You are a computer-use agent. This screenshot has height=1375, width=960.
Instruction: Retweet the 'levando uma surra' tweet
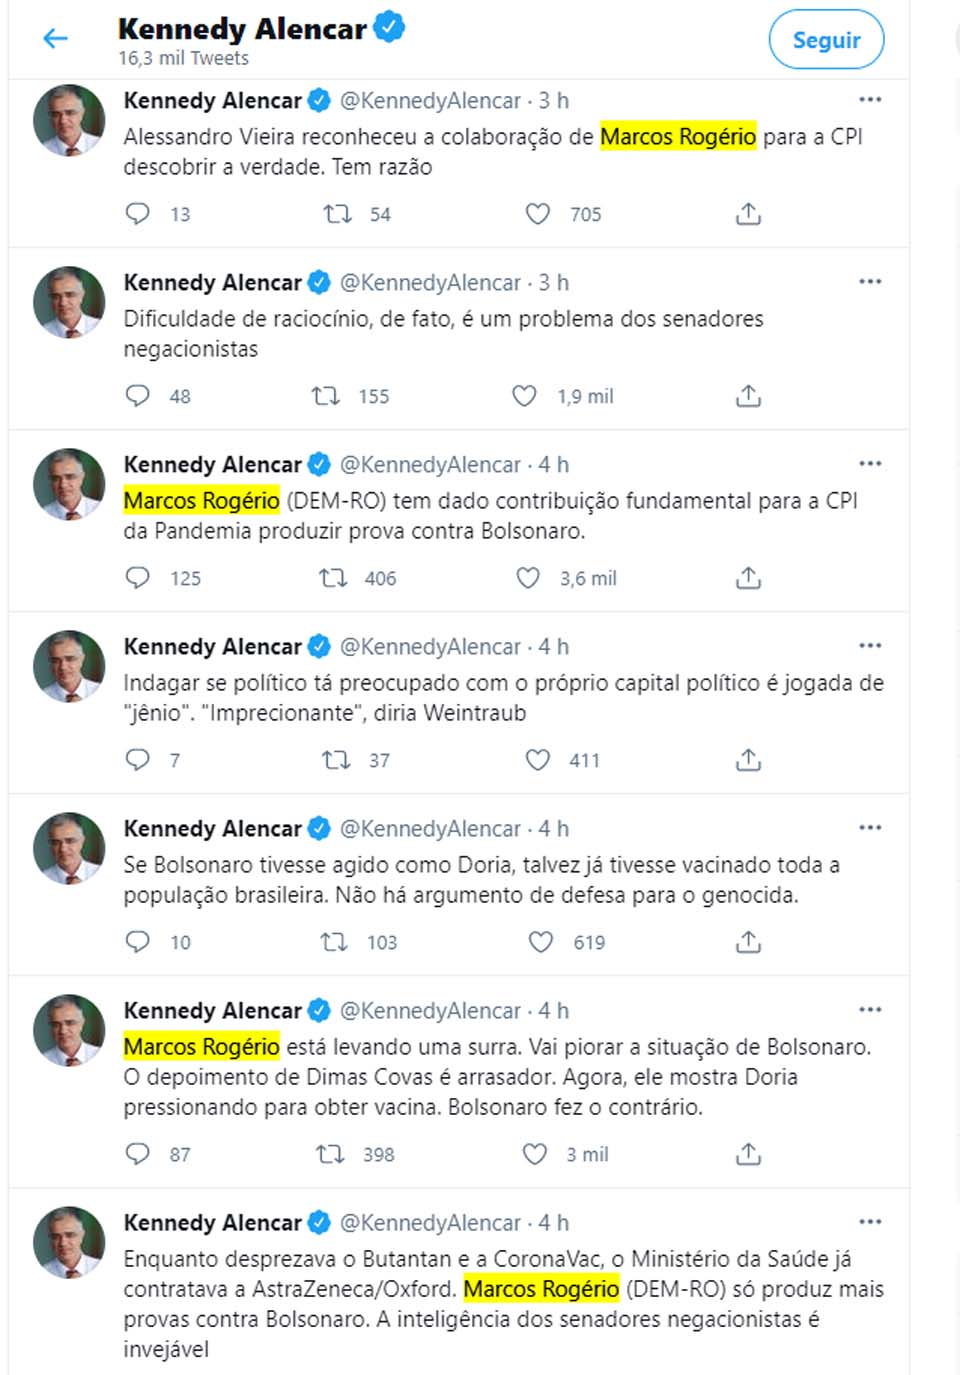(x=330, y=1154)
